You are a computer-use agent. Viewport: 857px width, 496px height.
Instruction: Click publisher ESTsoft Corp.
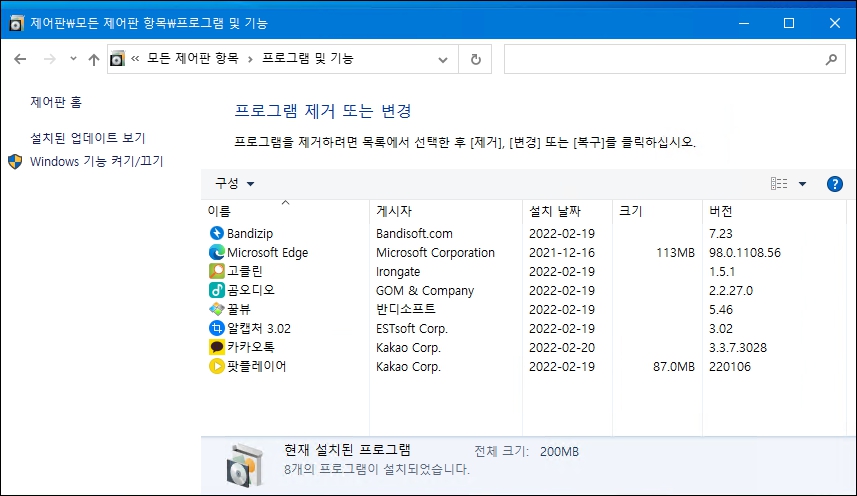coord(412,328)
